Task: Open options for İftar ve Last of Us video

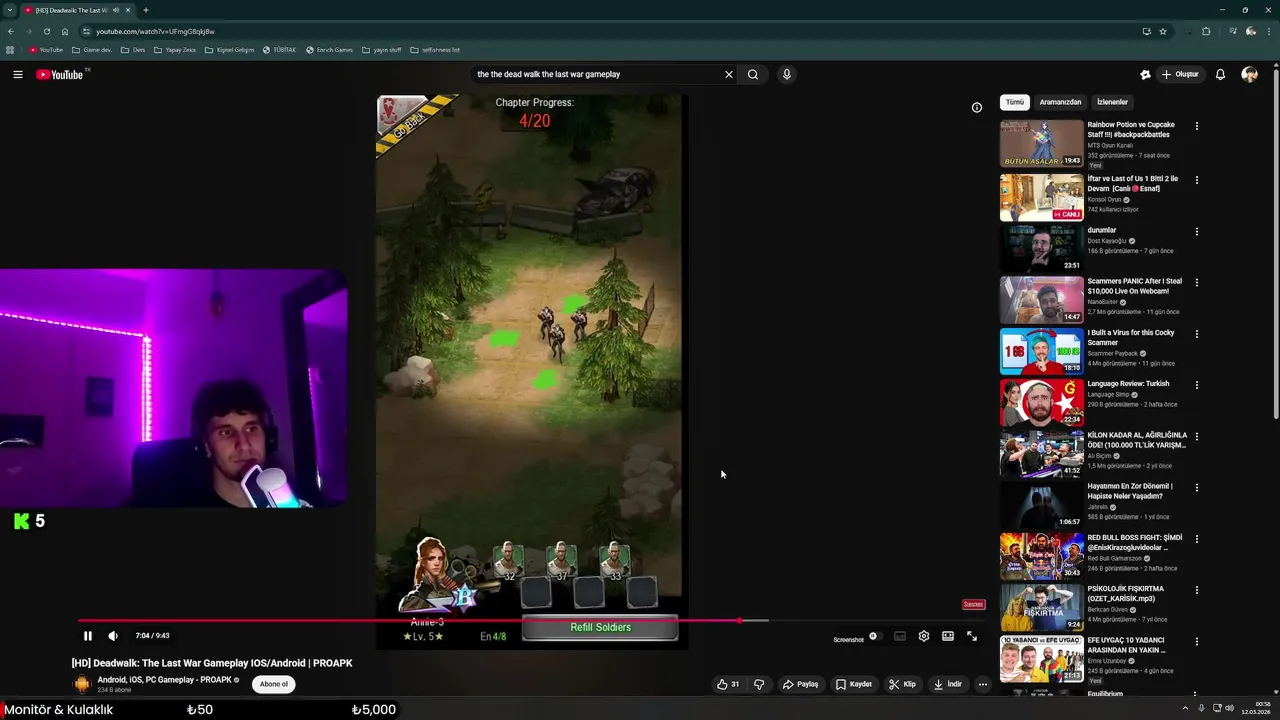Action: coord(1196,180)
